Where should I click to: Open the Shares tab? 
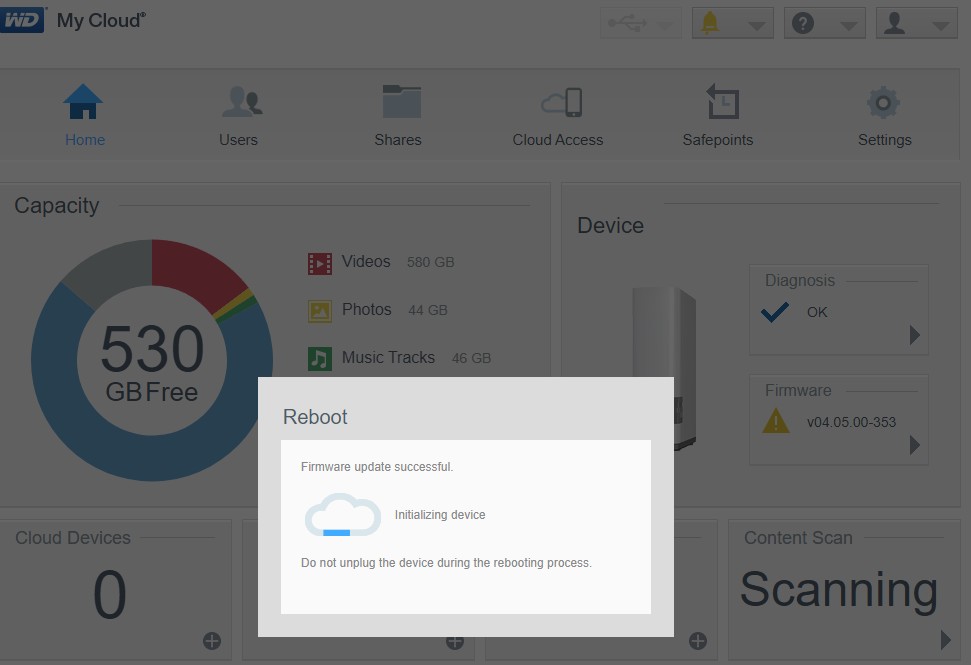click(x=398, y=116)
